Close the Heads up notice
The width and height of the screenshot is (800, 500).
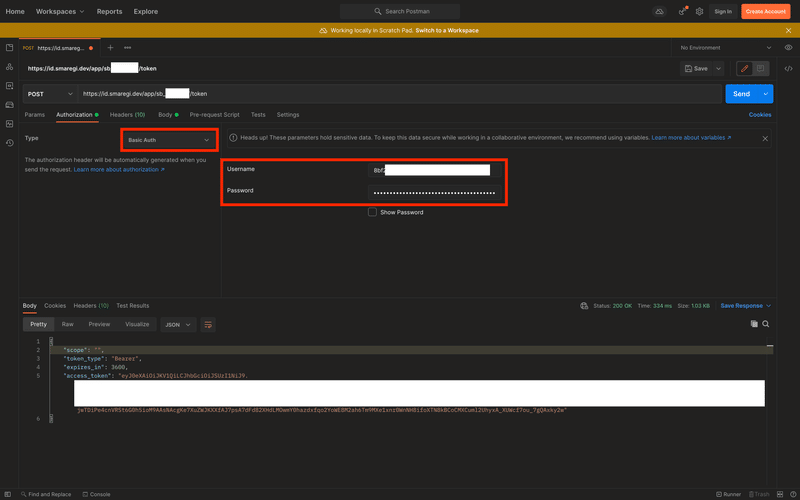pos(765,138)
